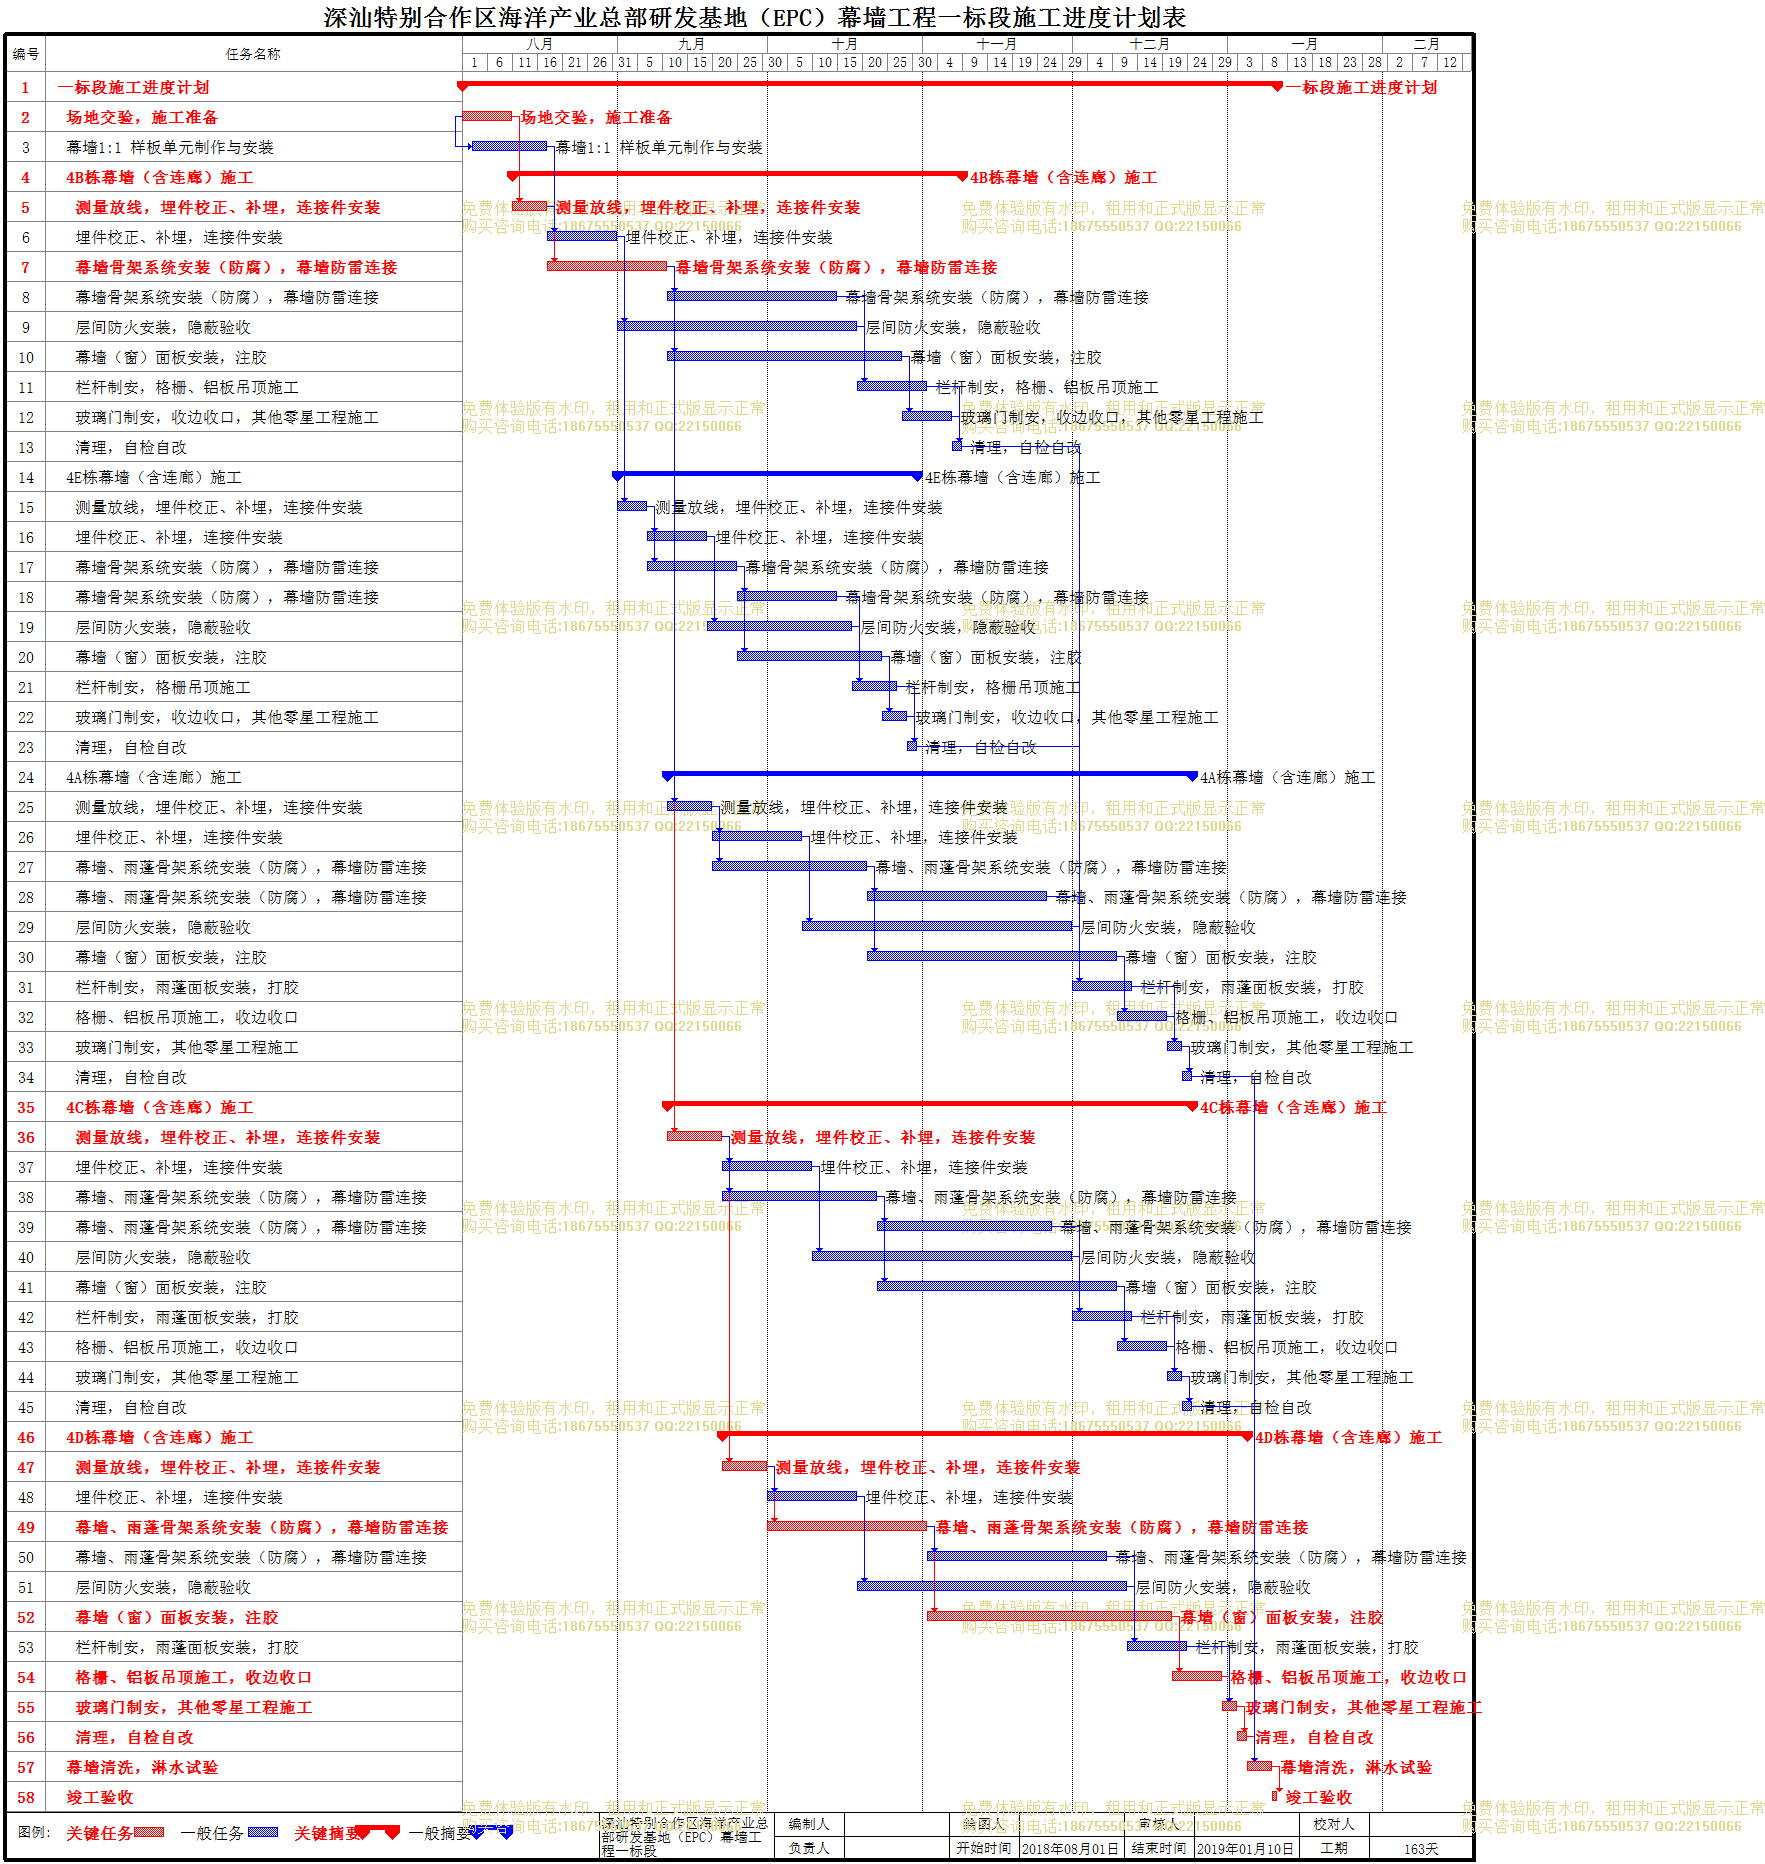Select the 八月 month header

point(540,44)
